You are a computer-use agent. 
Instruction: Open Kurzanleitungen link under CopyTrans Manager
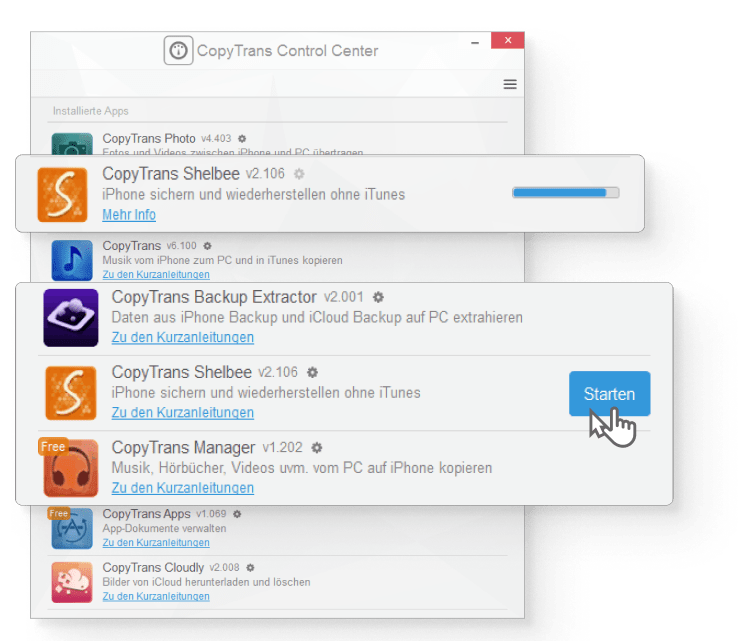[x=182, y=488]
